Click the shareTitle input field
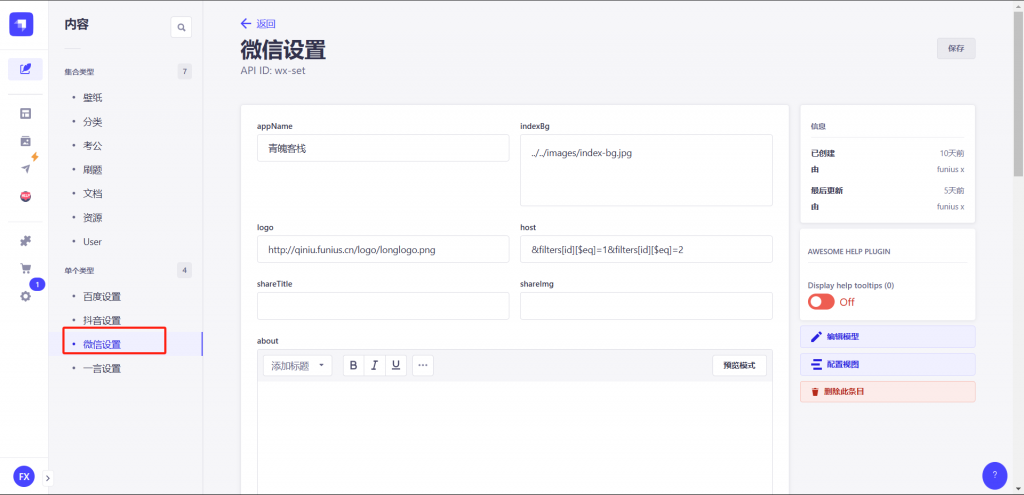This screenshot has width=1024, height=495. tap(383, 306)
